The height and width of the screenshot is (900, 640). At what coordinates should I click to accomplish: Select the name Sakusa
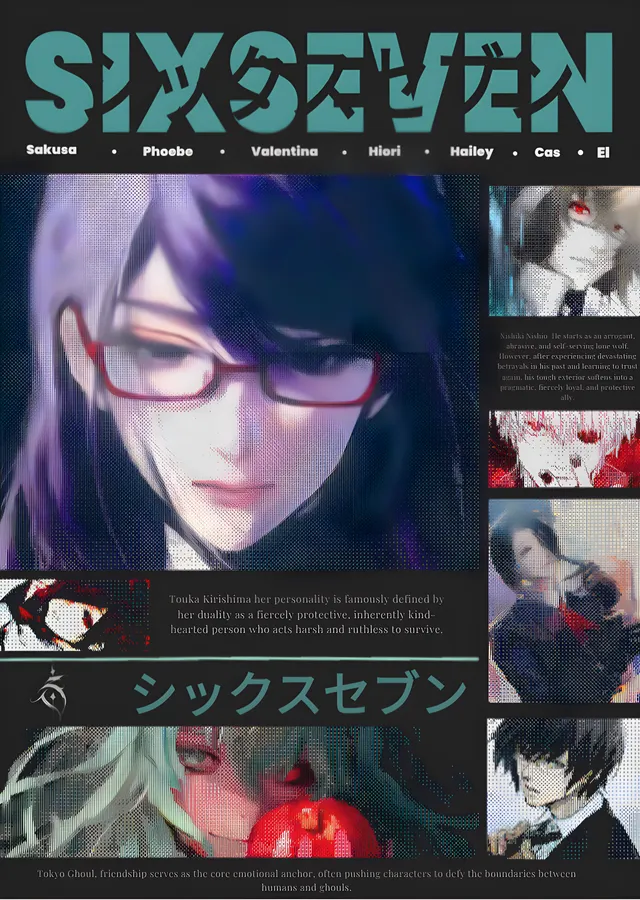[x=51, y=150]
